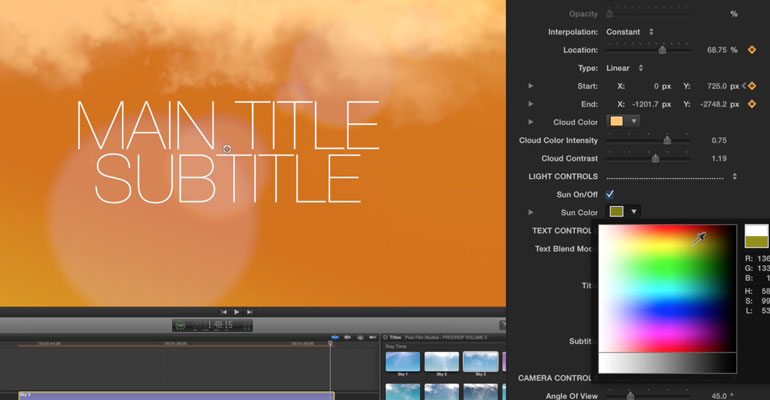Viewport: 770px width, 400px height.
Task: Click the olive original-color preview swatch
Action: click(x=756, y=241)
